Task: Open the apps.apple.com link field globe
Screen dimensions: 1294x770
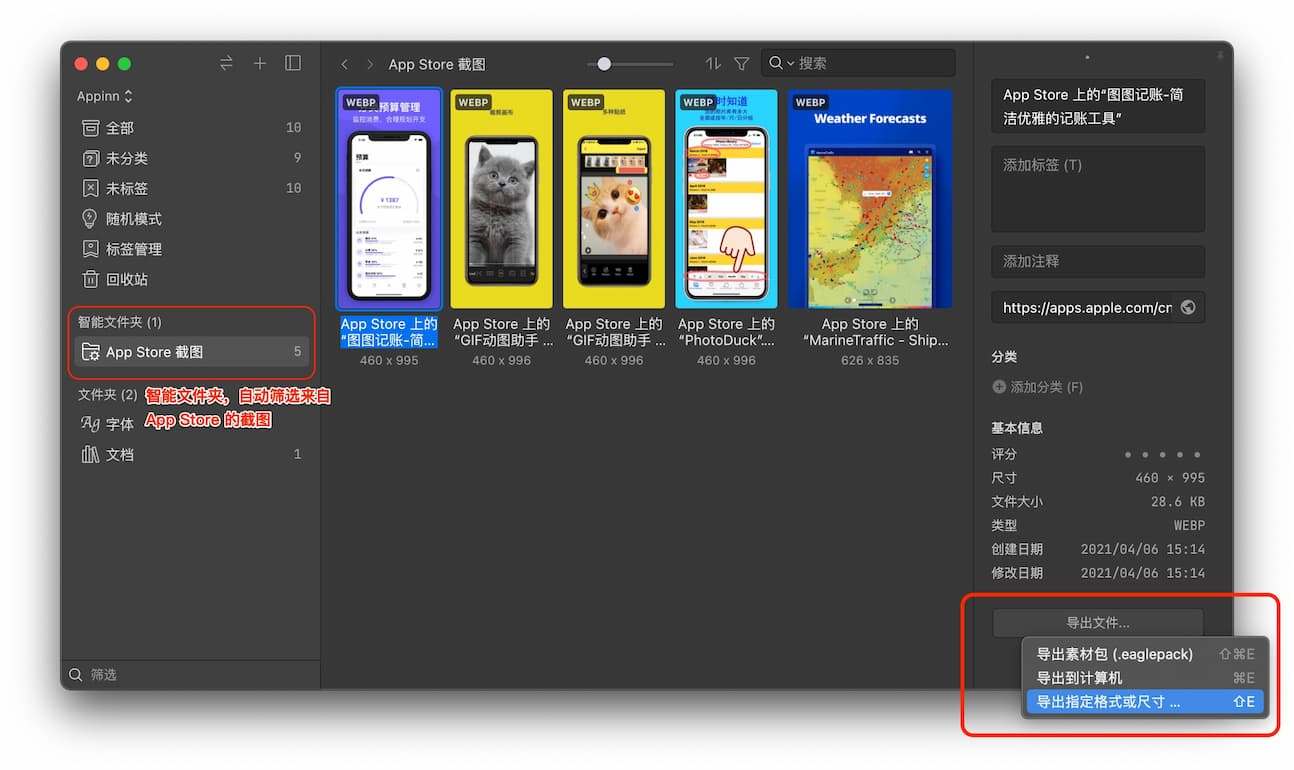Action: point(1188,307)
